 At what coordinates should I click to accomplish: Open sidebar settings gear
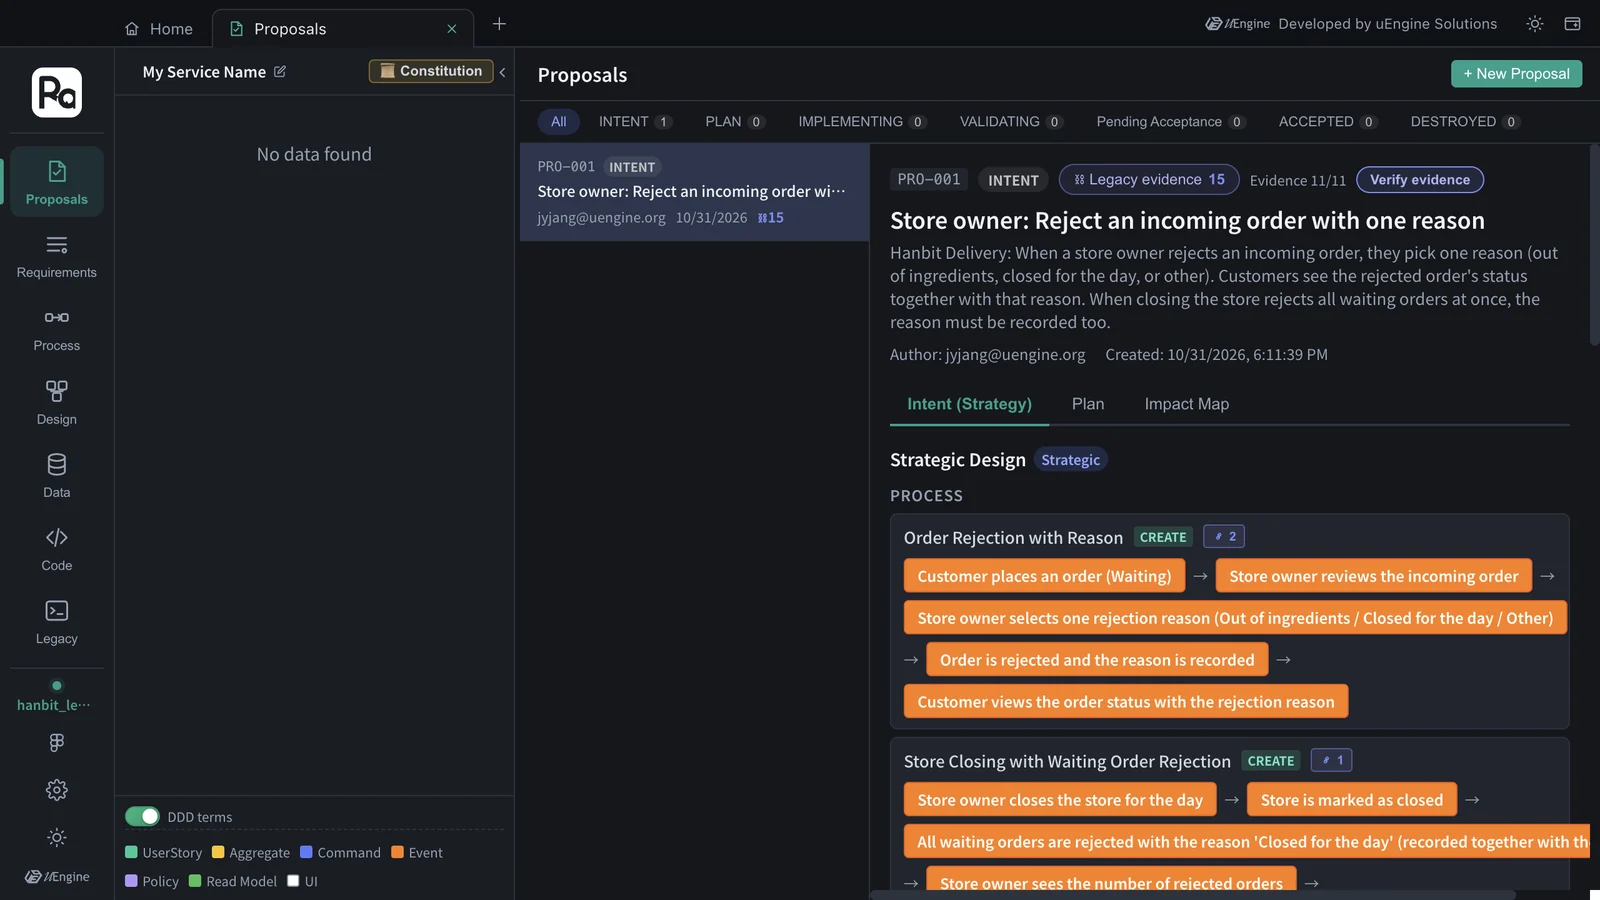(x=57, y=790)
